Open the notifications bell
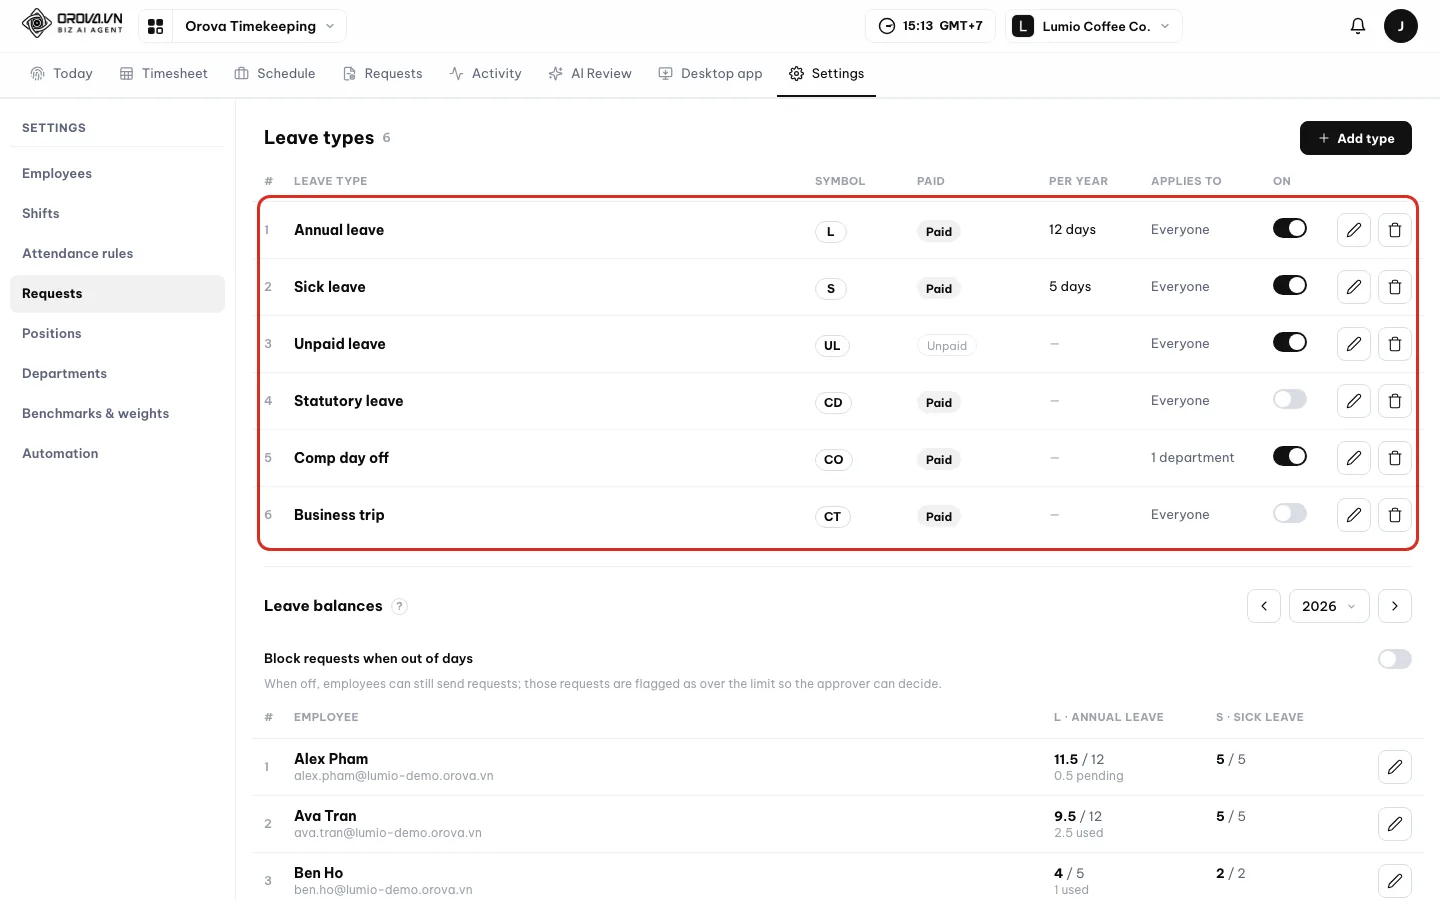The height and width of the screenshot is (900, 1440). tap(1358, 26)
